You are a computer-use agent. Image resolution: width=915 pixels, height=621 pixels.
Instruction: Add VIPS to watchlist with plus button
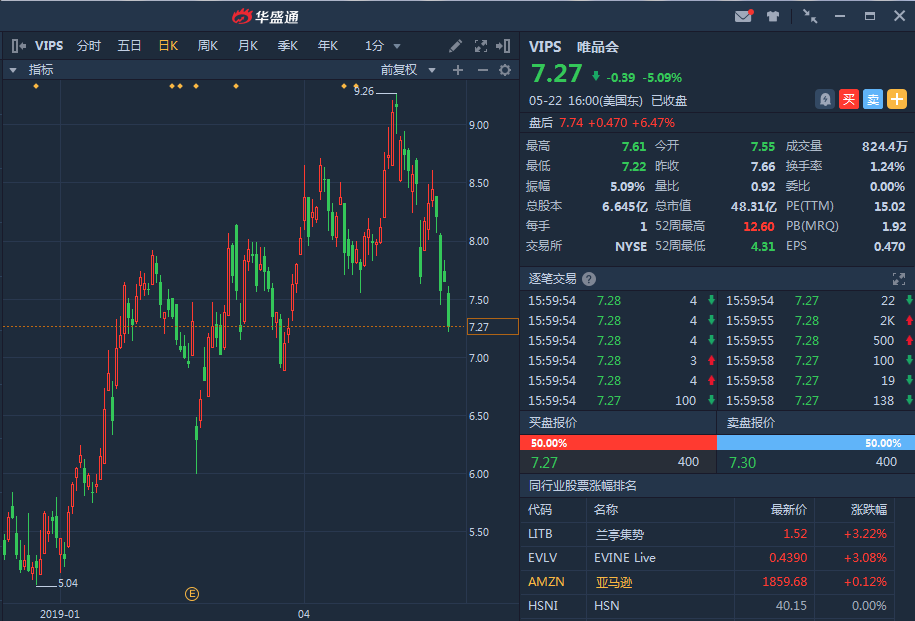(x=897, y=99)
